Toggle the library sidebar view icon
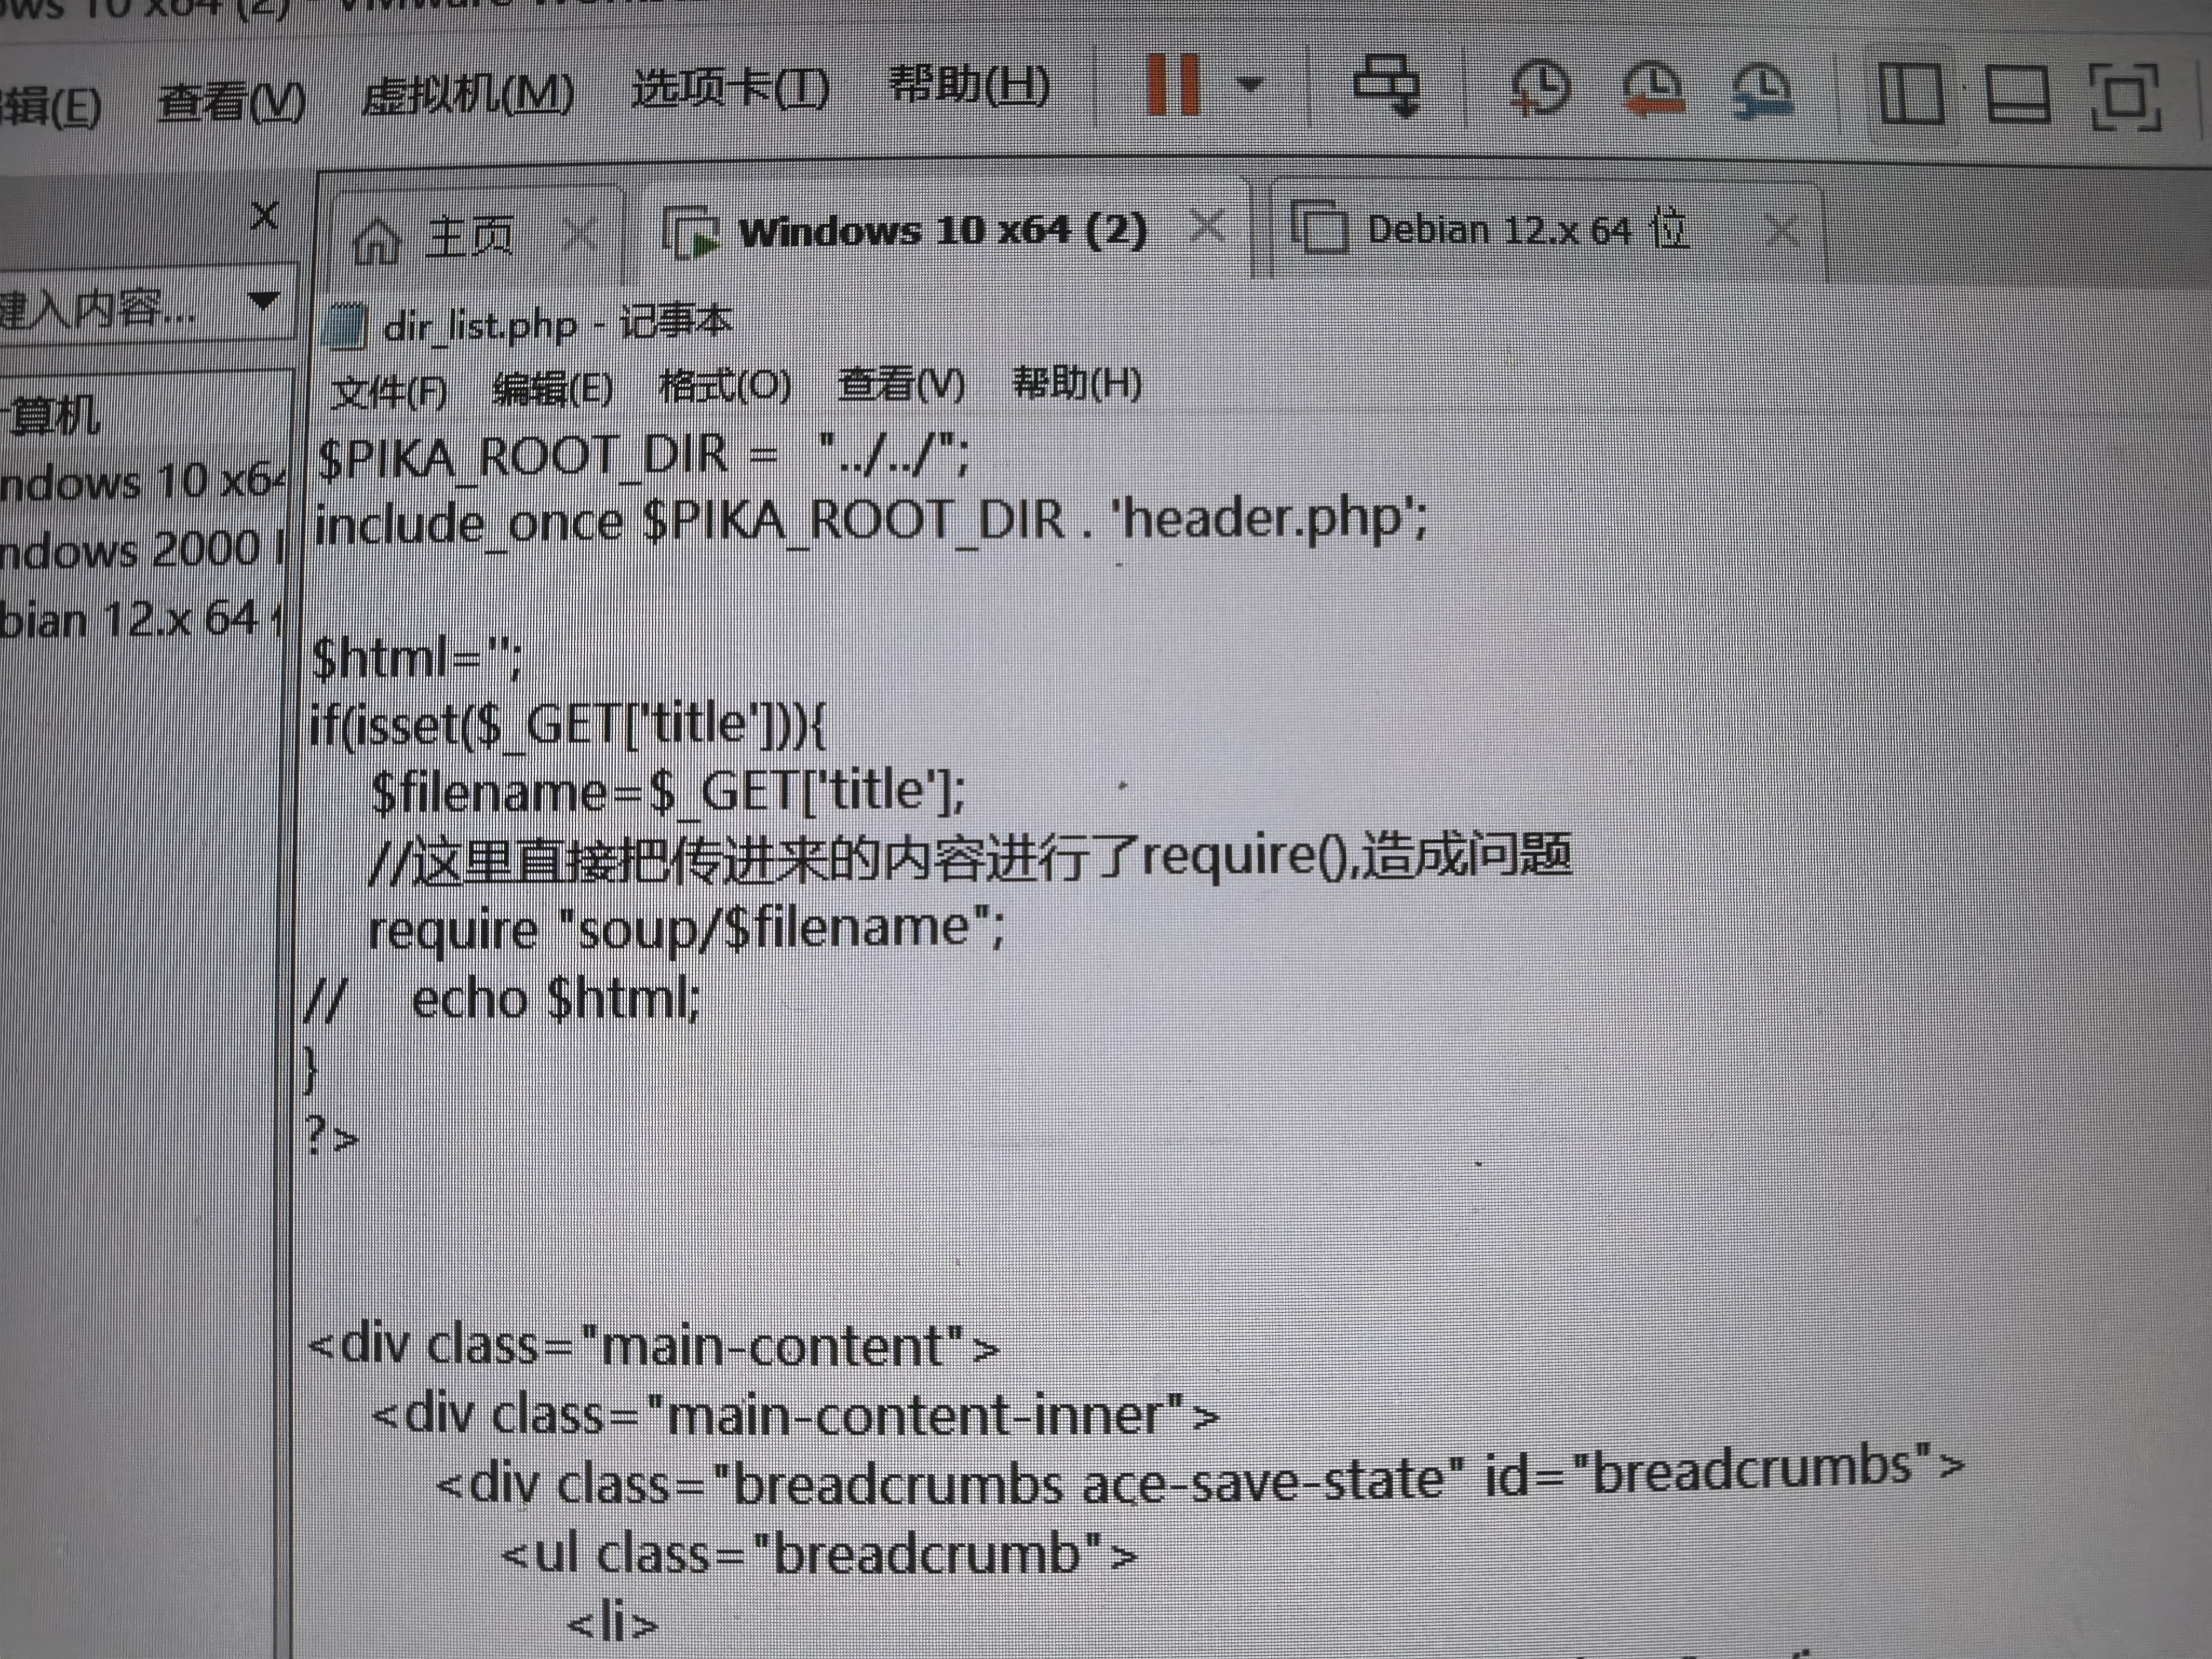This screenshot has width=2212, height=1659. [x=1911, y=94]
